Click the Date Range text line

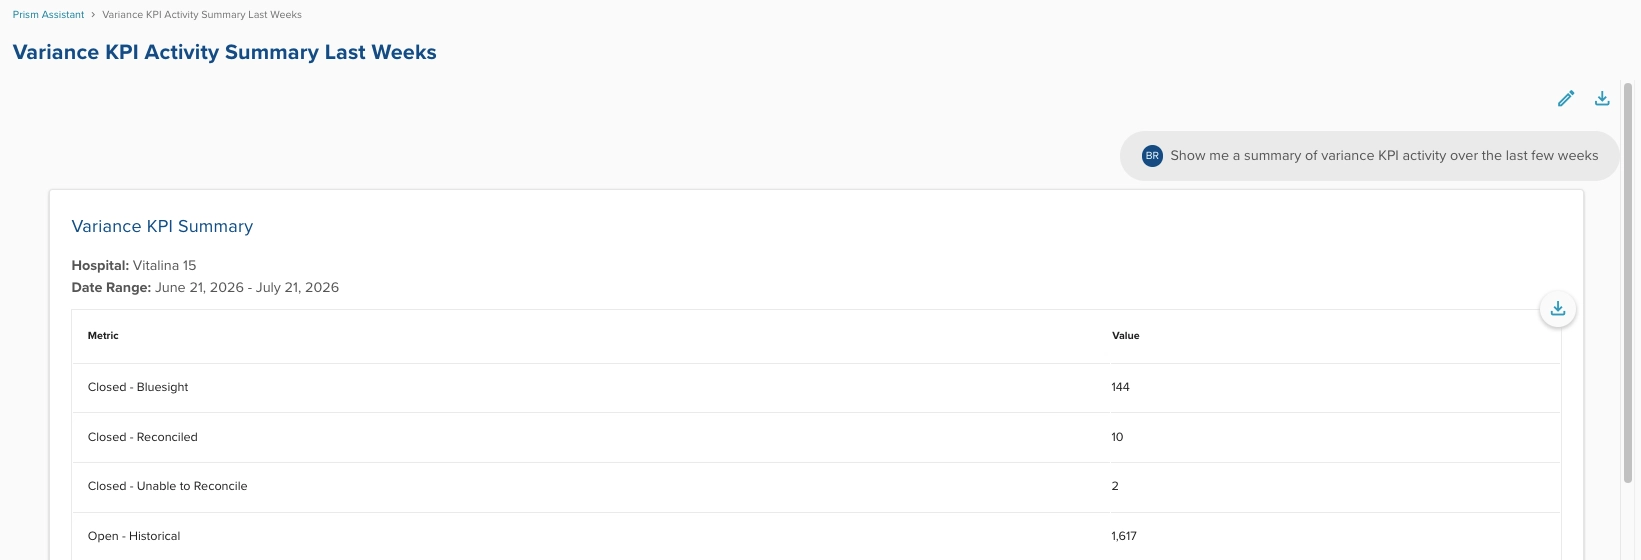click(x=205, y=287)
